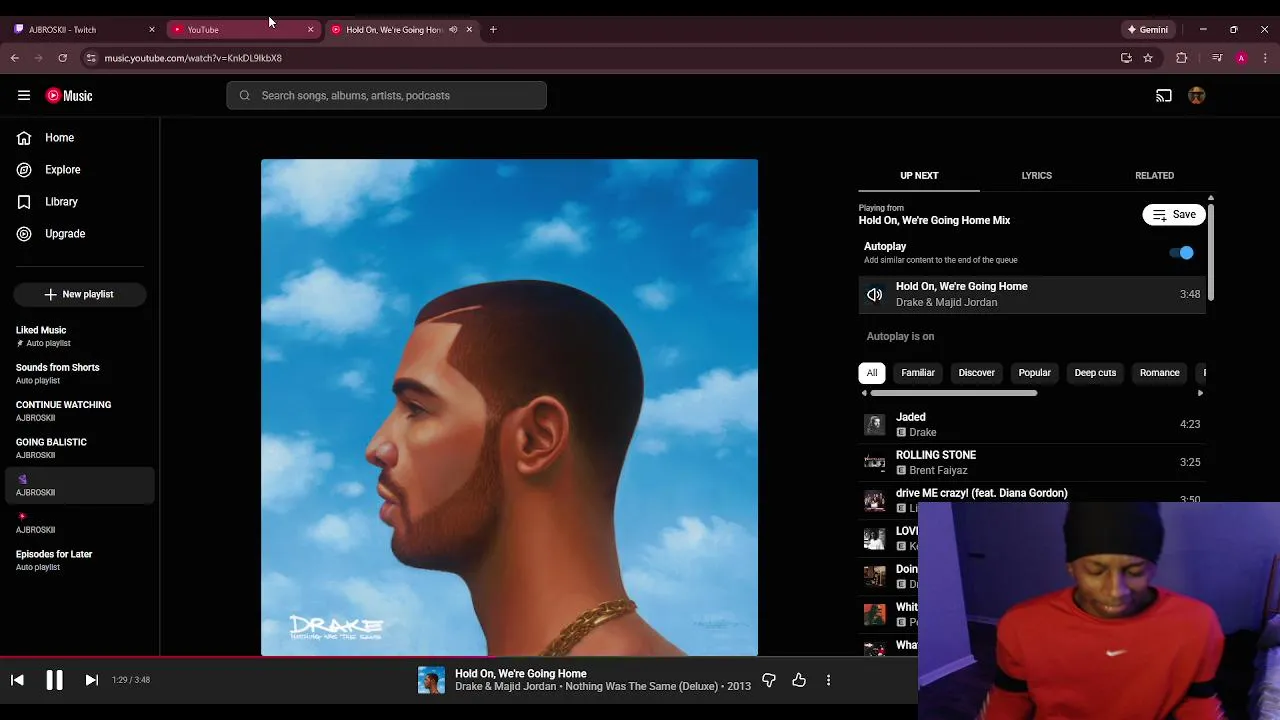Viewport: 1280px width, 720px height.
Task: Click the Drake album art
Action: pyautogui.click(x=509, y=407)
